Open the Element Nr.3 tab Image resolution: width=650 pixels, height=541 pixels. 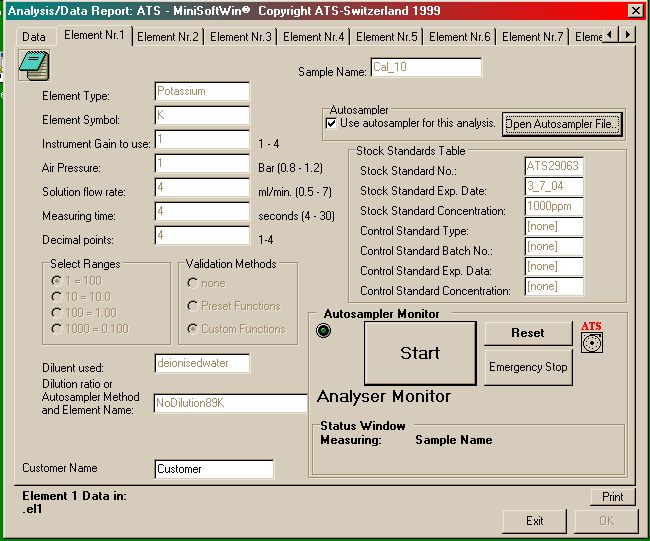pos(241,37)
